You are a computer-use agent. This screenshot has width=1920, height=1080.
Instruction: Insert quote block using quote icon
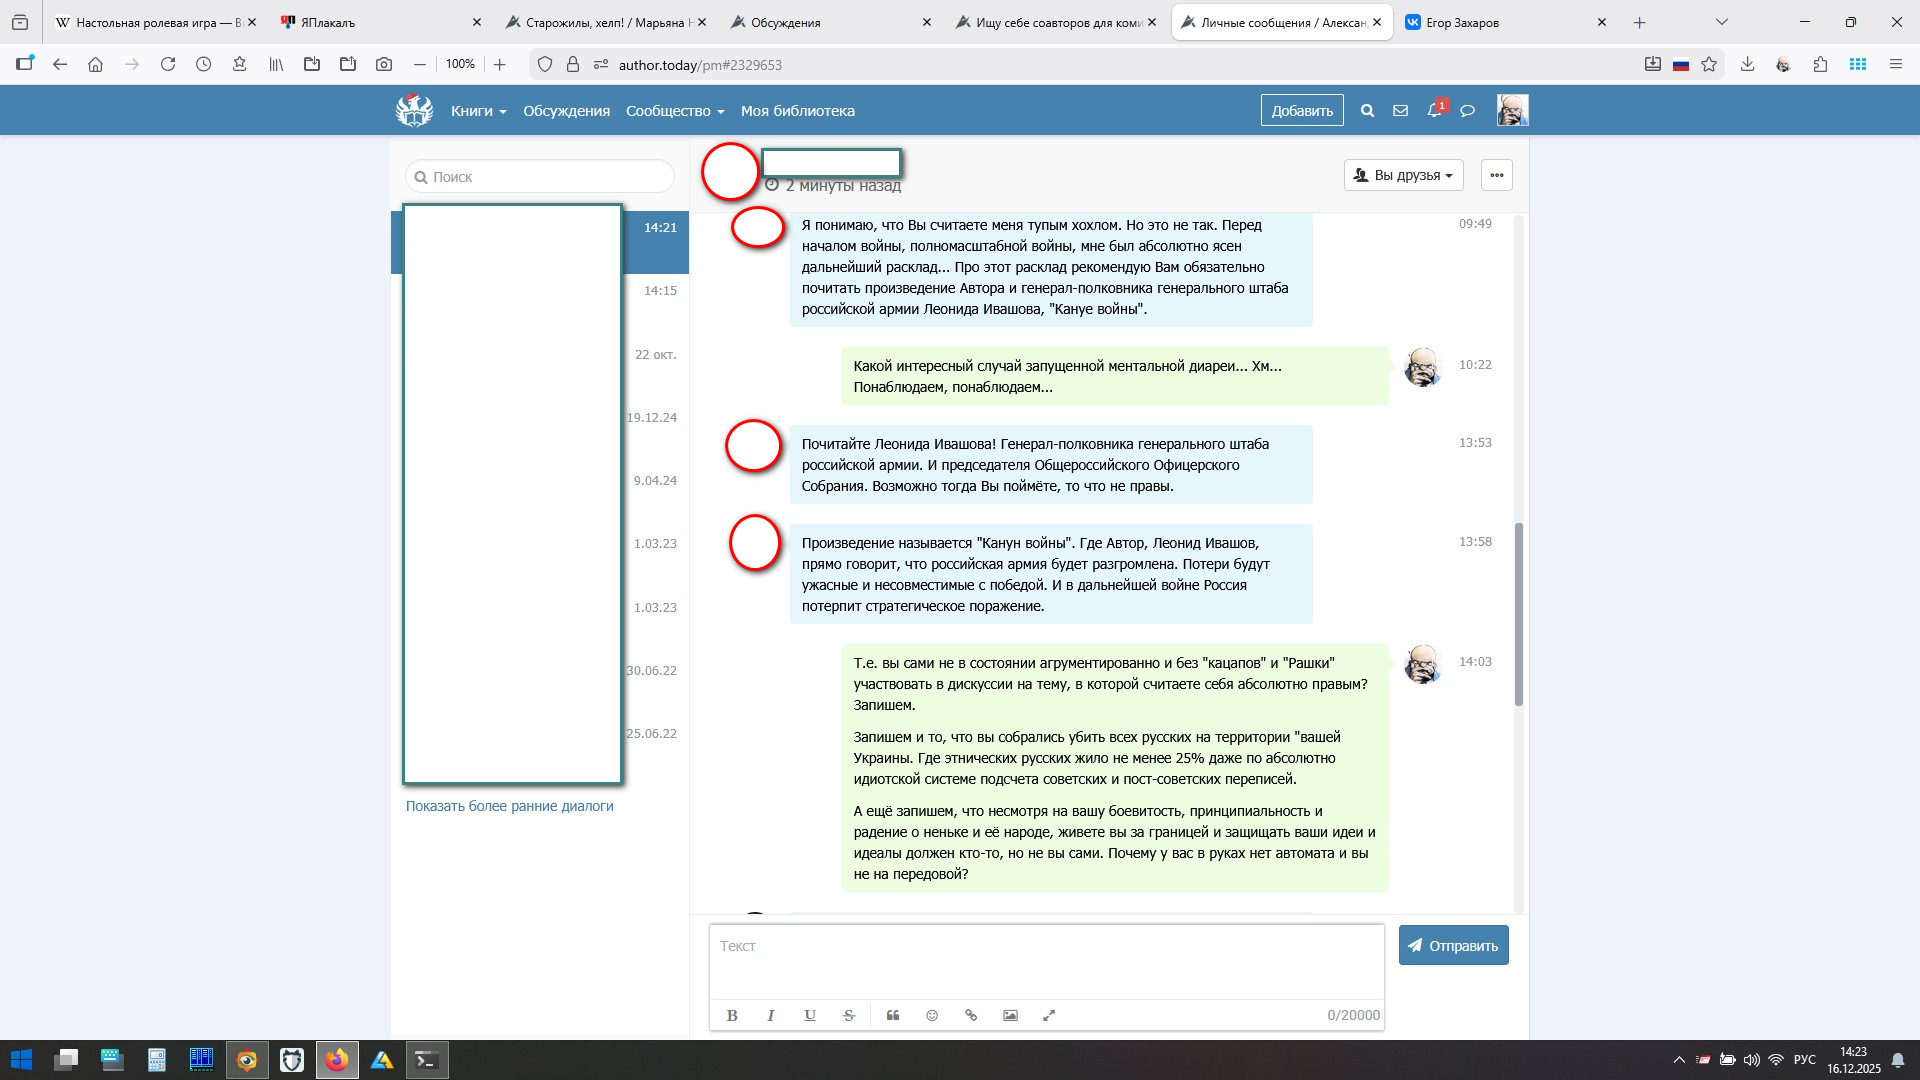coord(893,1015)
